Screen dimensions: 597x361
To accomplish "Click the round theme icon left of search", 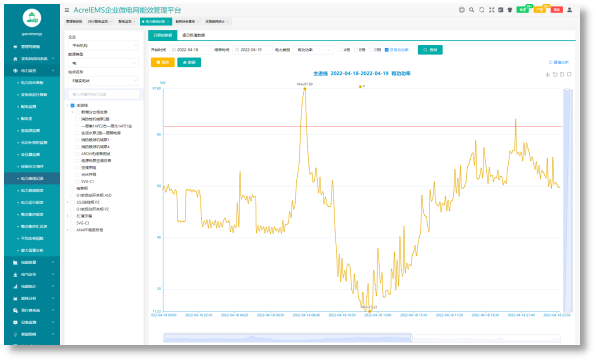I will pyautogui.click(x=462, y=10).
